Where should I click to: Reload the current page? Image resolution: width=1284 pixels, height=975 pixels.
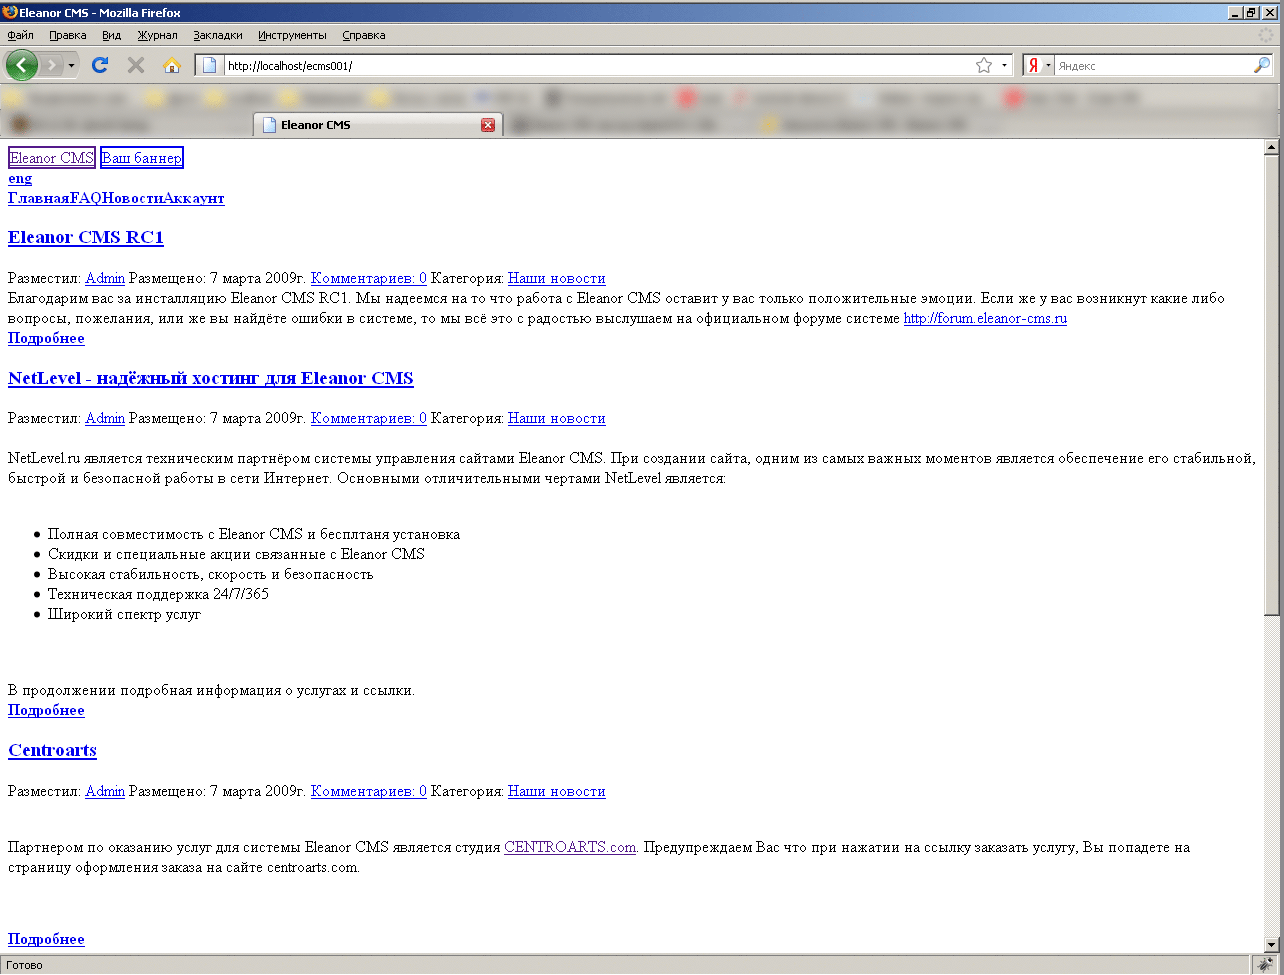coord(100,65)
